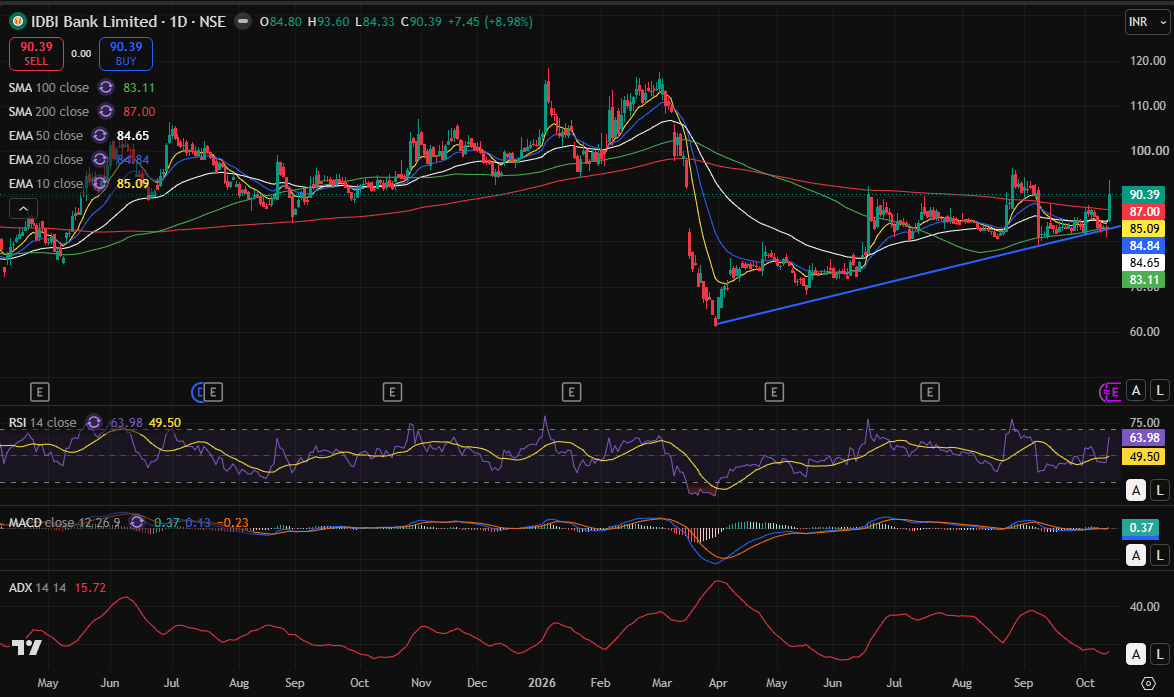Click the refresh icon beside EMA 20 close
Screen dimensions: 1174x697
pos(100,159)
